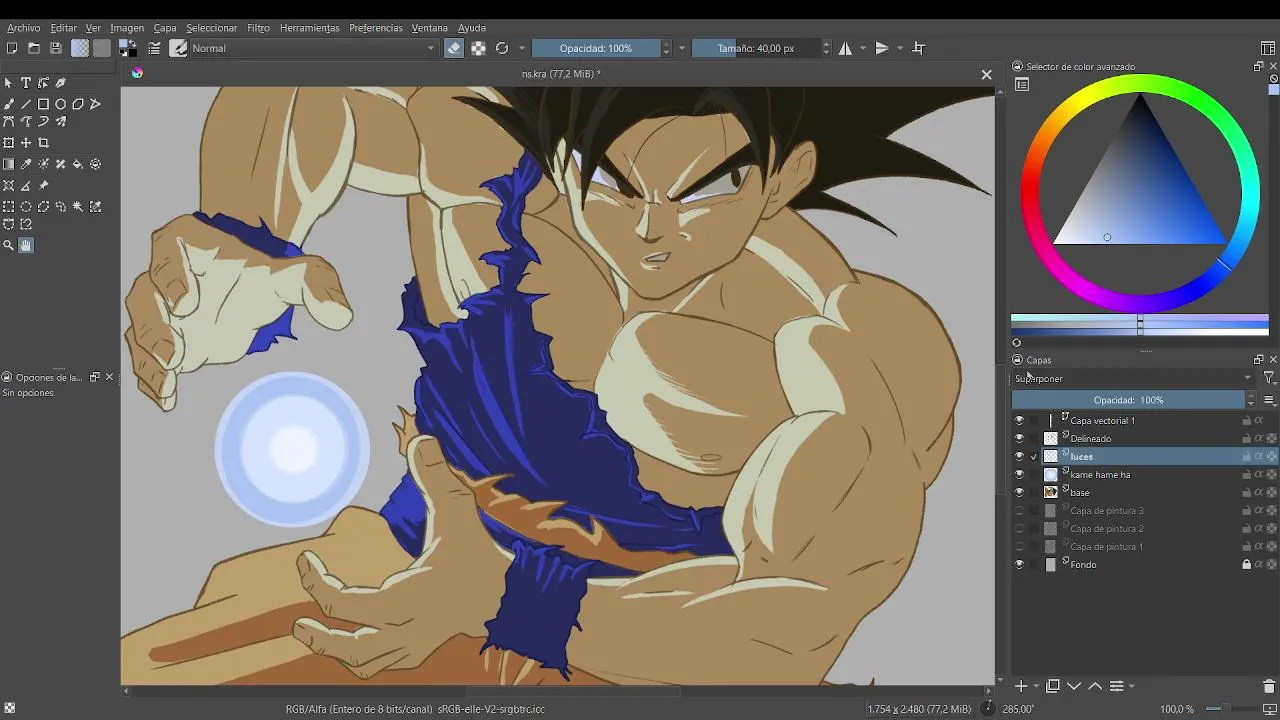Open the Ventana menu
Viewport: 1280px width, 720px height.
429,28
